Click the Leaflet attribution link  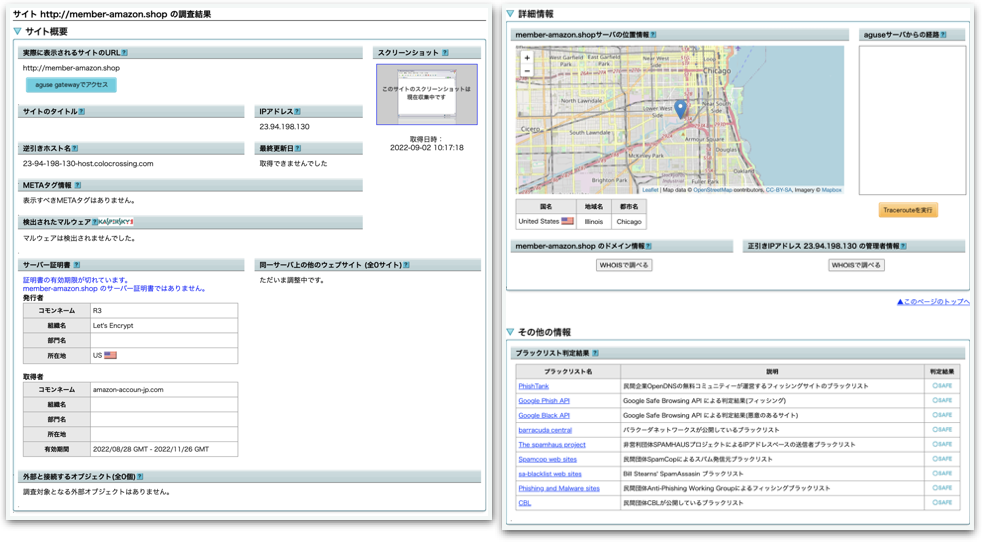tap(650, 190)
